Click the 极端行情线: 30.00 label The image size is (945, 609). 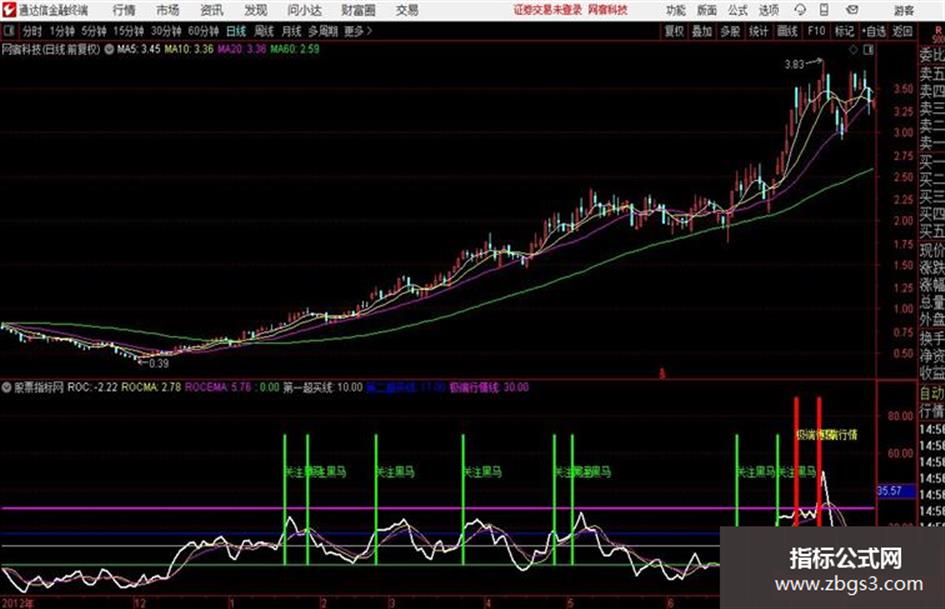pos(489,387)
